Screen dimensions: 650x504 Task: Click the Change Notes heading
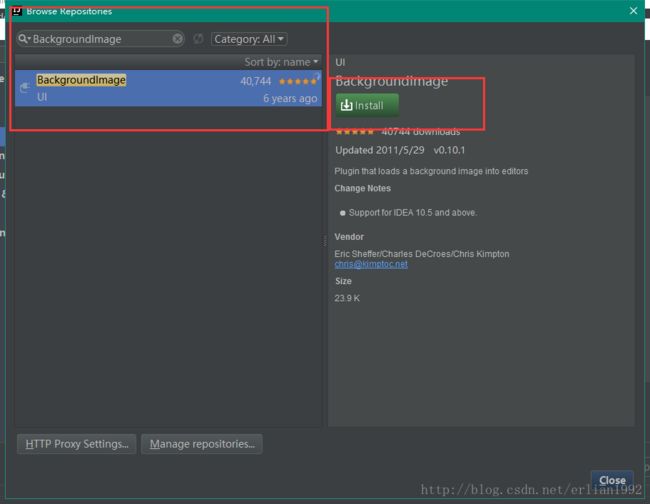coord(363,188)
